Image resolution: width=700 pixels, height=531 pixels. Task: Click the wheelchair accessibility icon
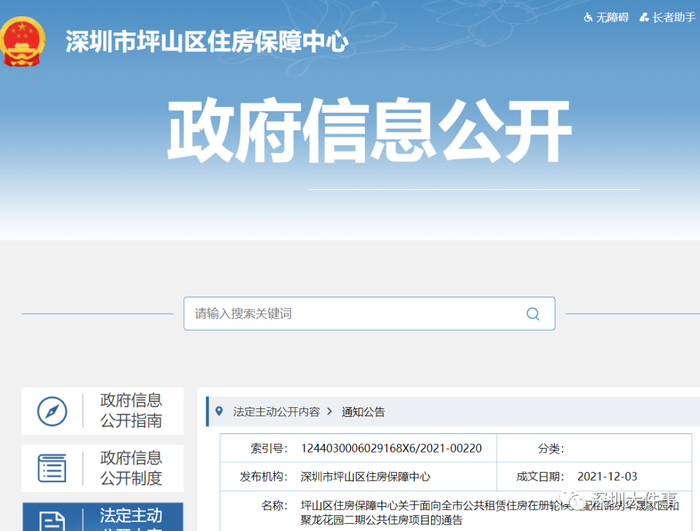(588, 17)
